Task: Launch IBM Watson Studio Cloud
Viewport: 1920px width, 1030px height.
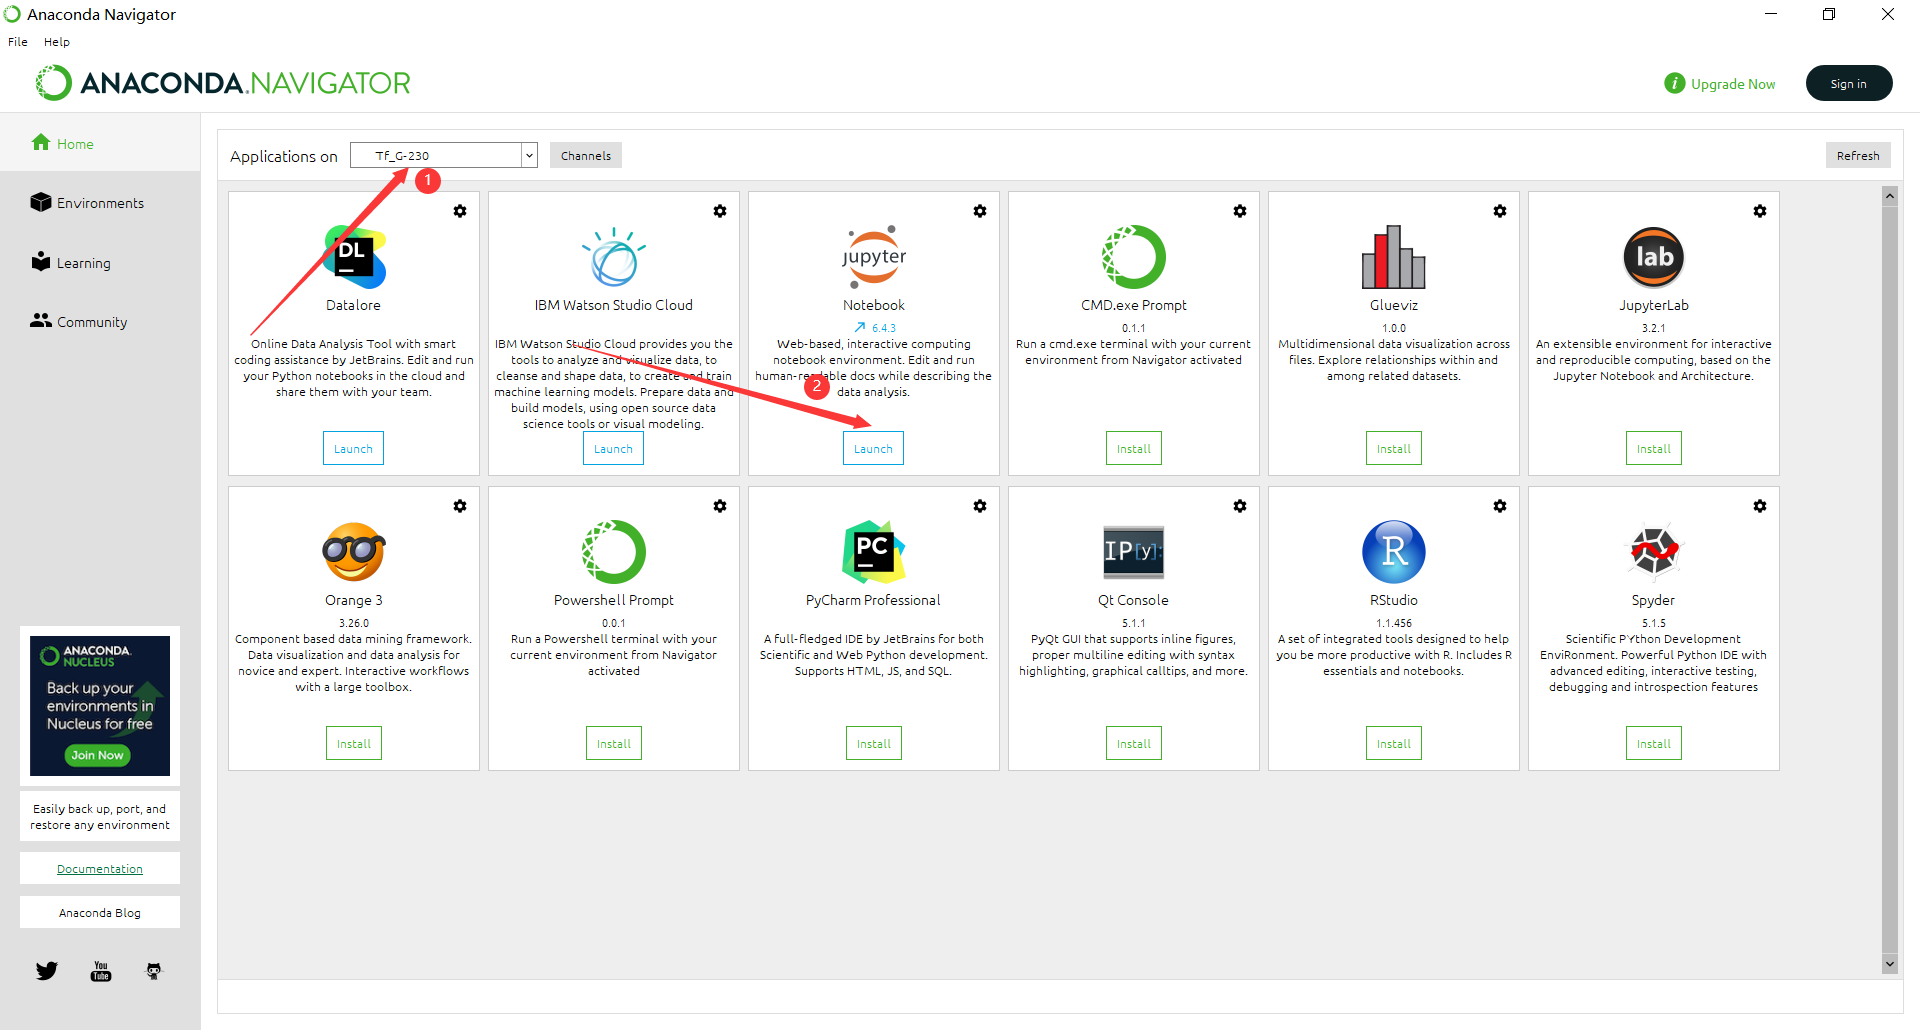Action: 613,448
